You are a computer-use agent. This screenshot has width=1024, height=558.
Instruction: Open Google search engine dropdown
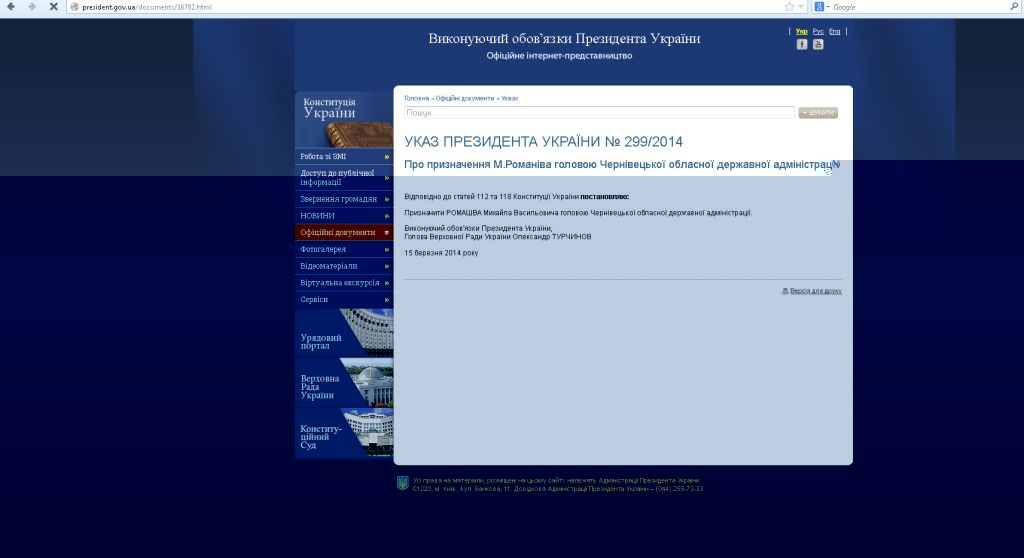[x=821, y=7]
